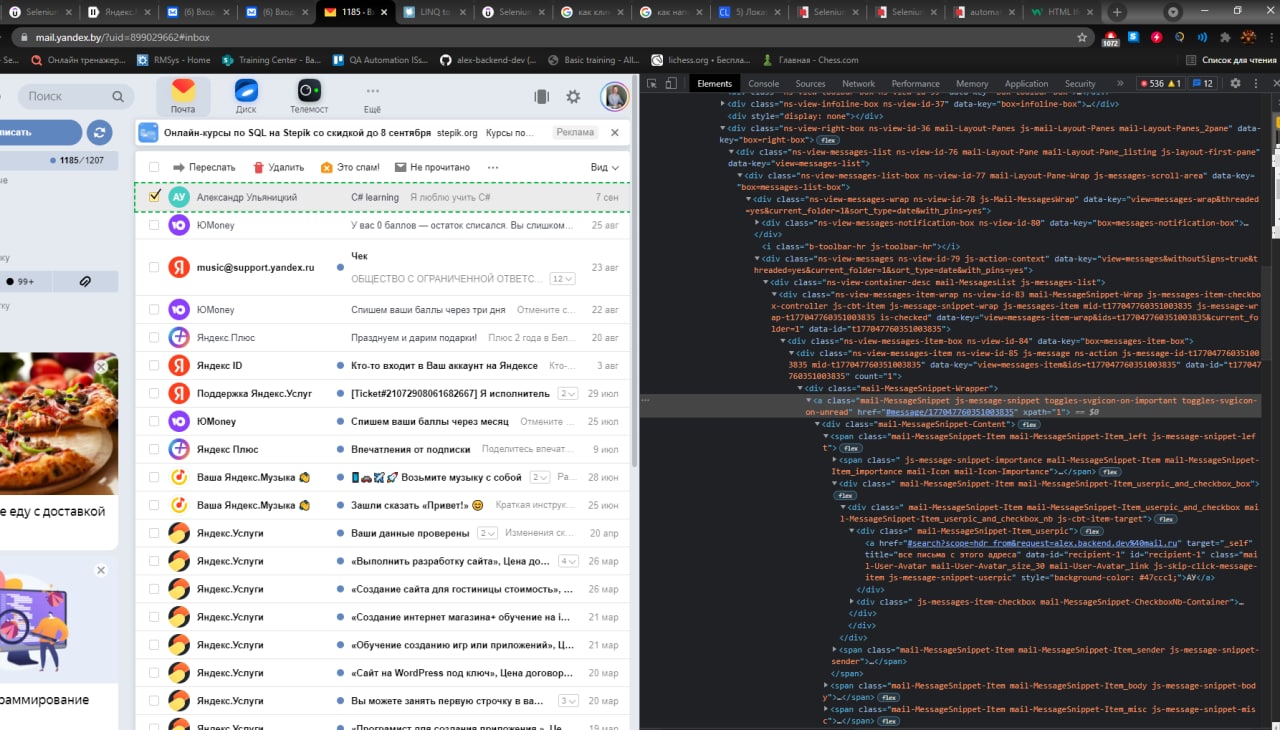This screenshot has width=1280, height=730.
Task: Open the Вид view dropdown
Action: coord(604,167)
